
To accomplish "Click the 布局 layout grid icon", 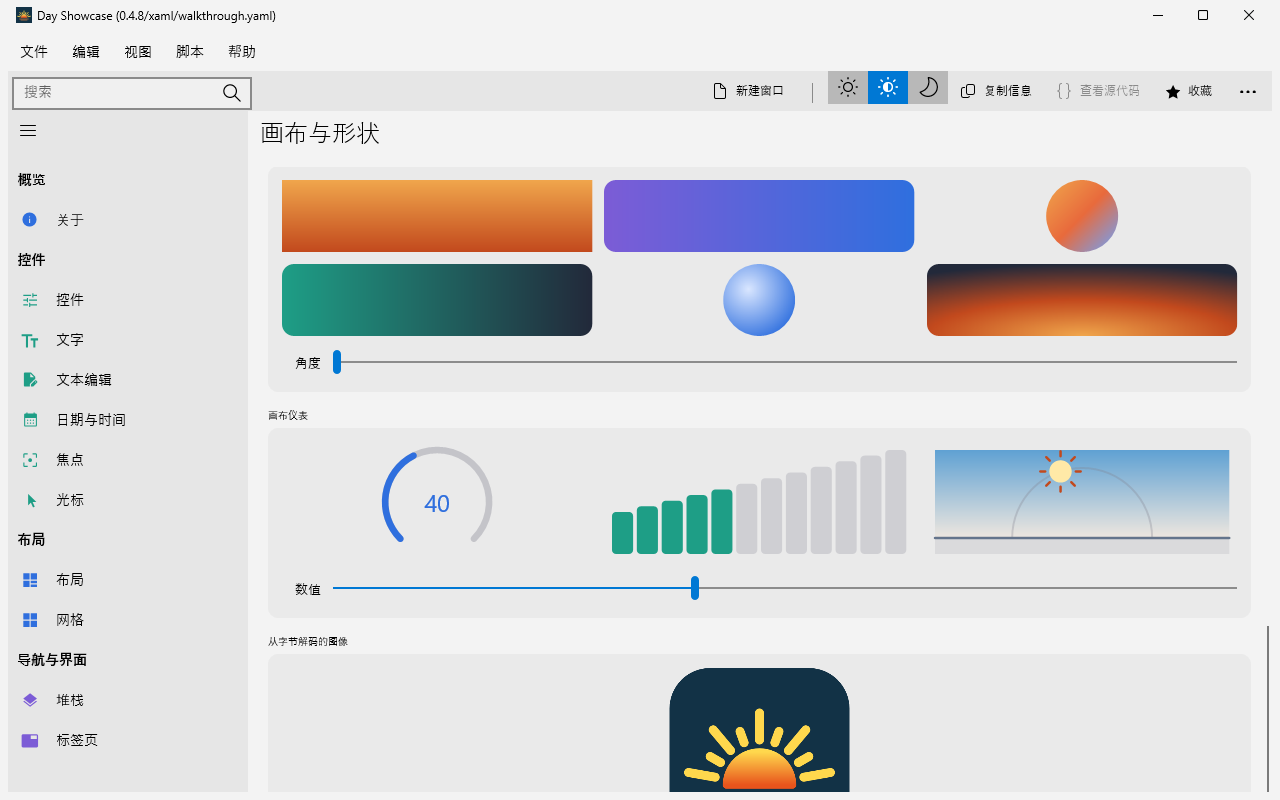I will pyautogui.click(x=30, y=580).
